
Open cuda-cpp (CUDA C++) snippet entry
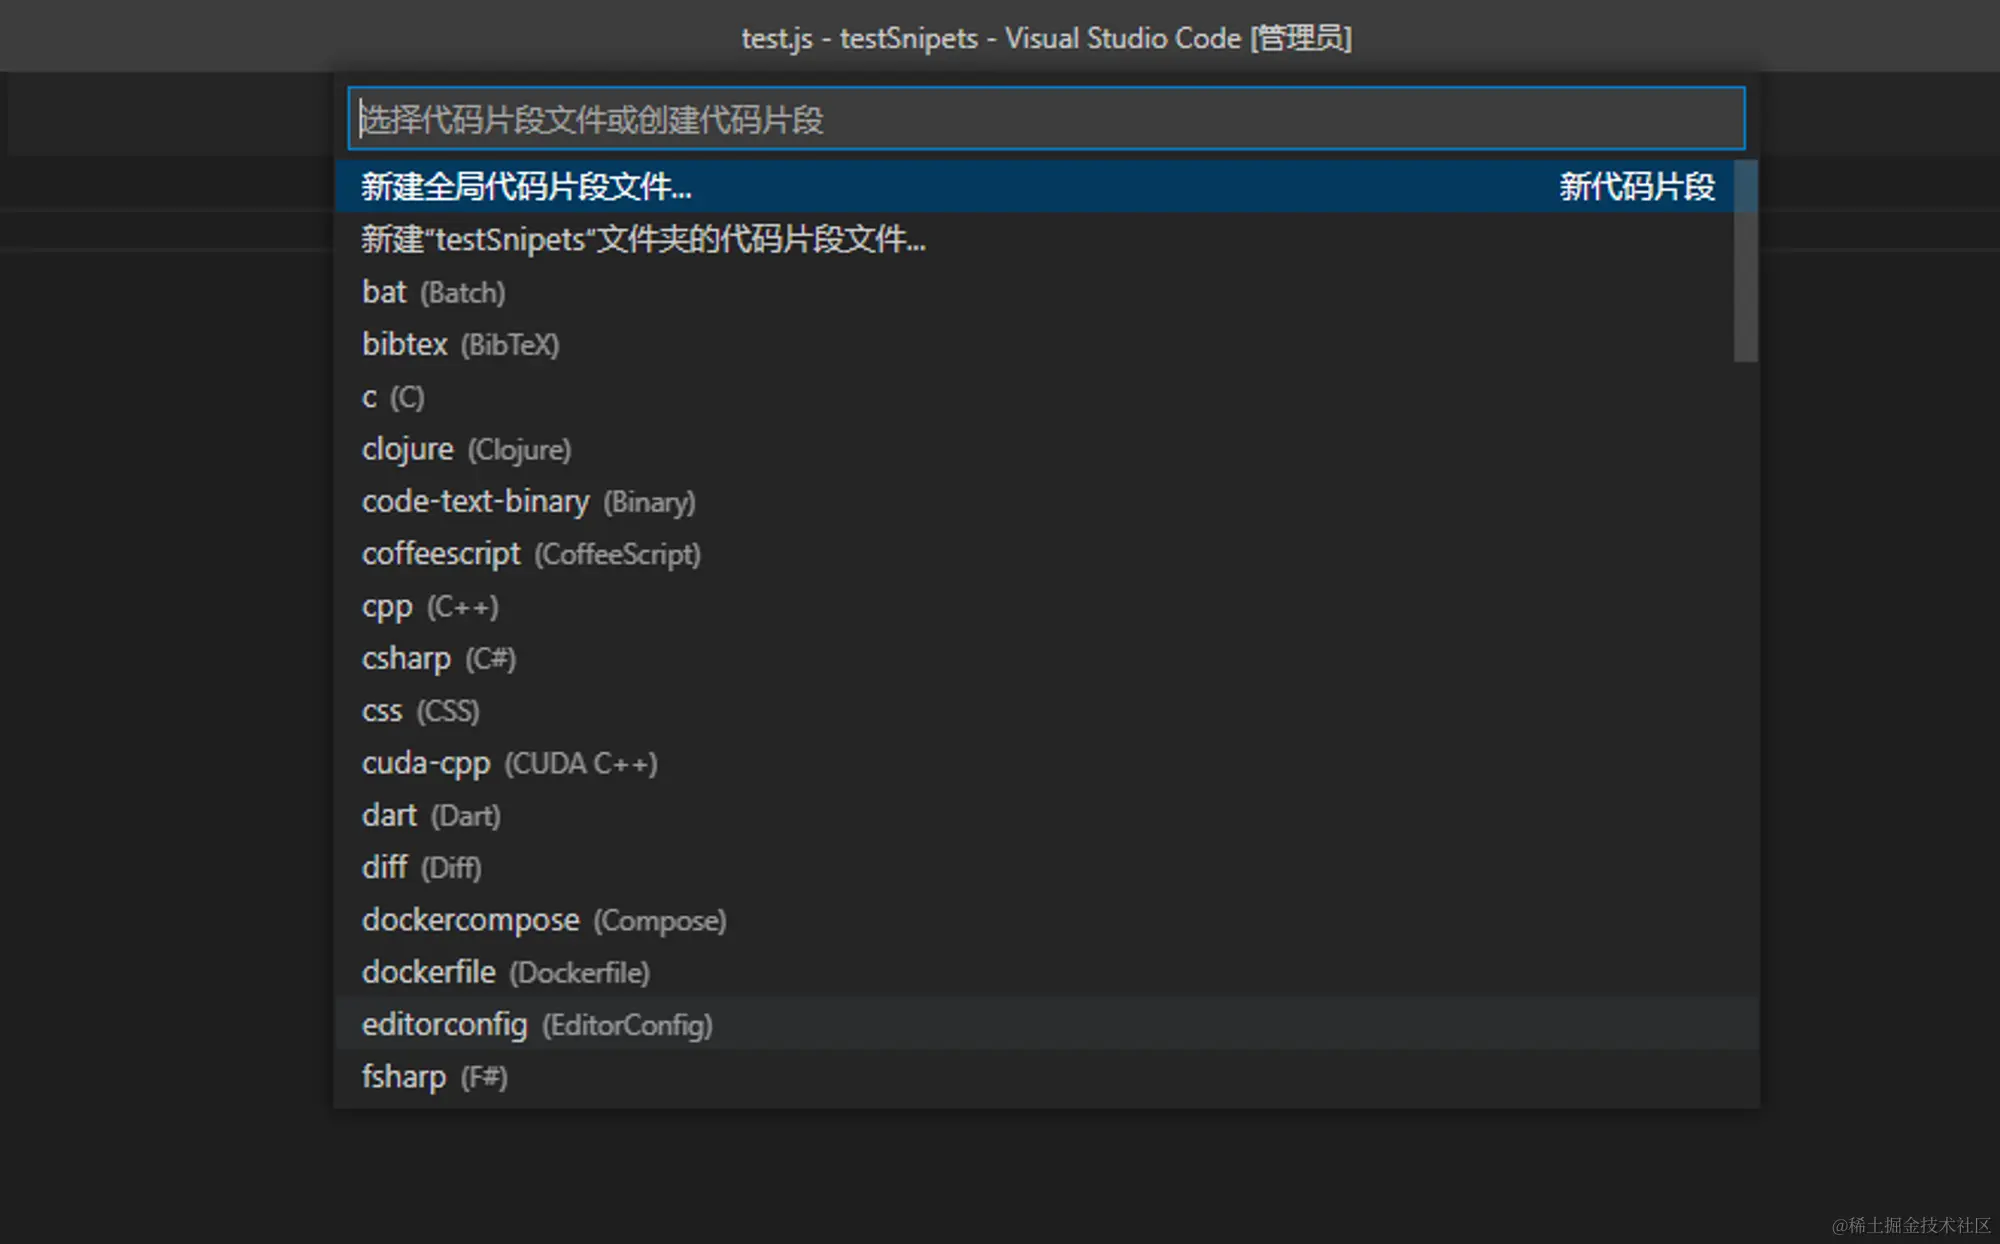pos(1046,763)
